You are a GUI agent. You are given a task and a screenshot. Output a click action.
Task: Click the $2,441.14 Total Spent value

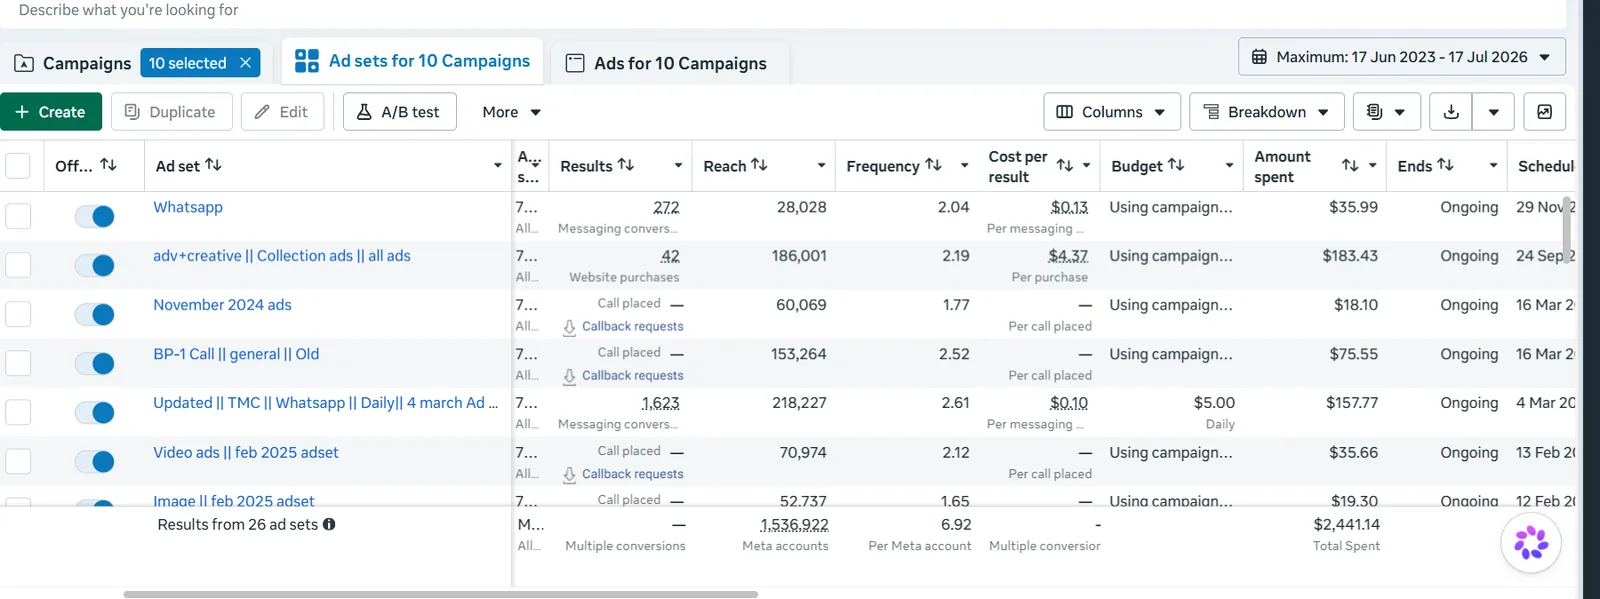1346,524
